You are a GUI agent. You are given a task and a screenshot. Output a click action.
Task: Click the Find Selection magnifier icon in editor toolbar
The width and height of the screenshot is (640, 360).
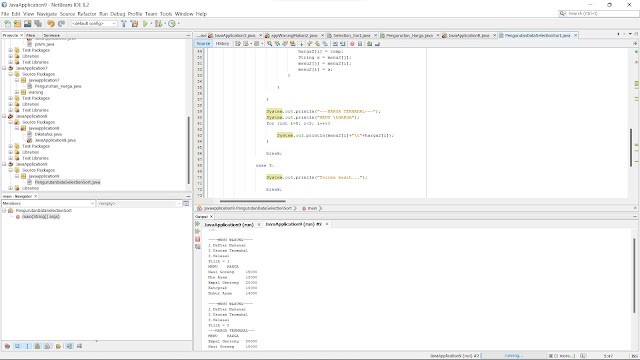pyautogui.click(x=269, y=43)
